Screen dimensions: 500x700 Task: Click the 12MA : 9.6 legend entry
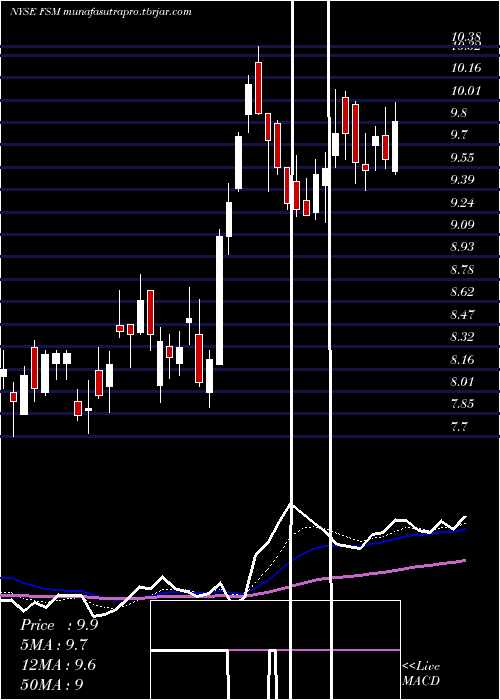(58, 665)
